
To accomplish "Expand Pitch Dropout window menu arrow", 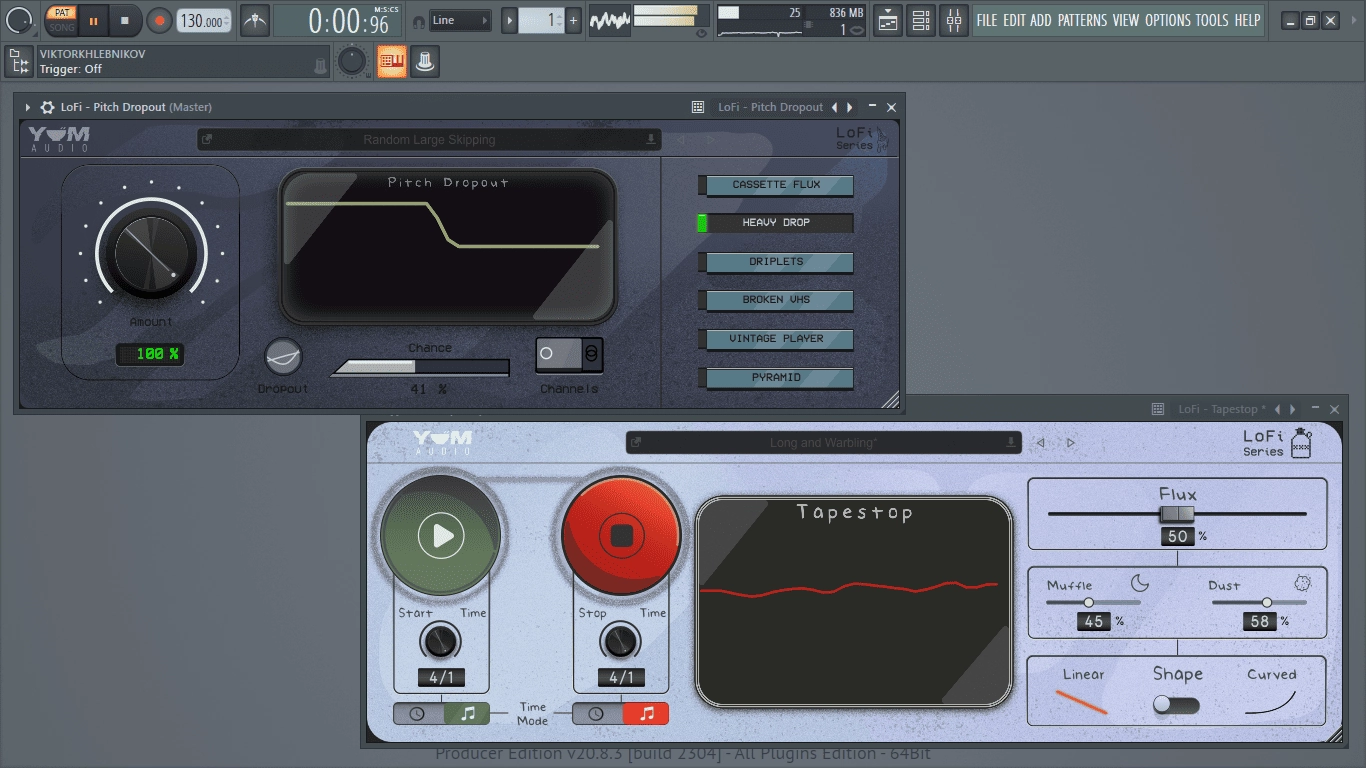I will (28, 107).
